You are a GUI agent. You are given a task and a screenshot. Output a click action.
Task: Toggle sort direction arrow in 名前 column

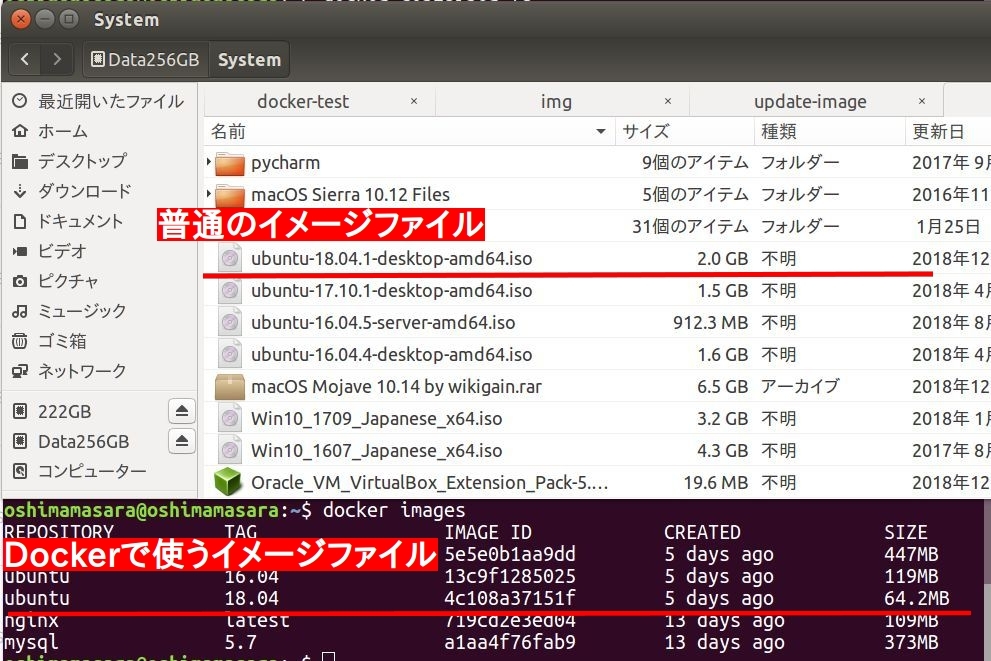pyautogui.click(x=600, y=131)
